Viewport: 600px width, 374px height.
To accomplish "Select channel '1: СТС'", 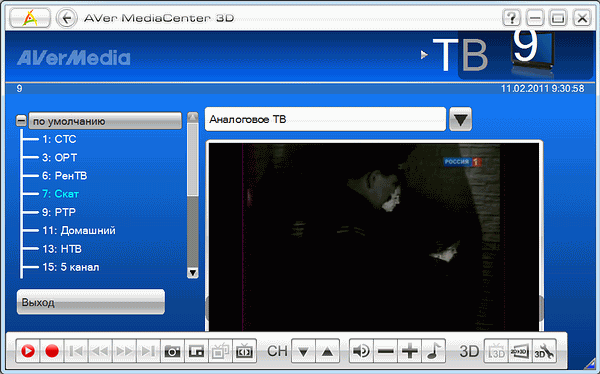I will [x=59, y=139].
